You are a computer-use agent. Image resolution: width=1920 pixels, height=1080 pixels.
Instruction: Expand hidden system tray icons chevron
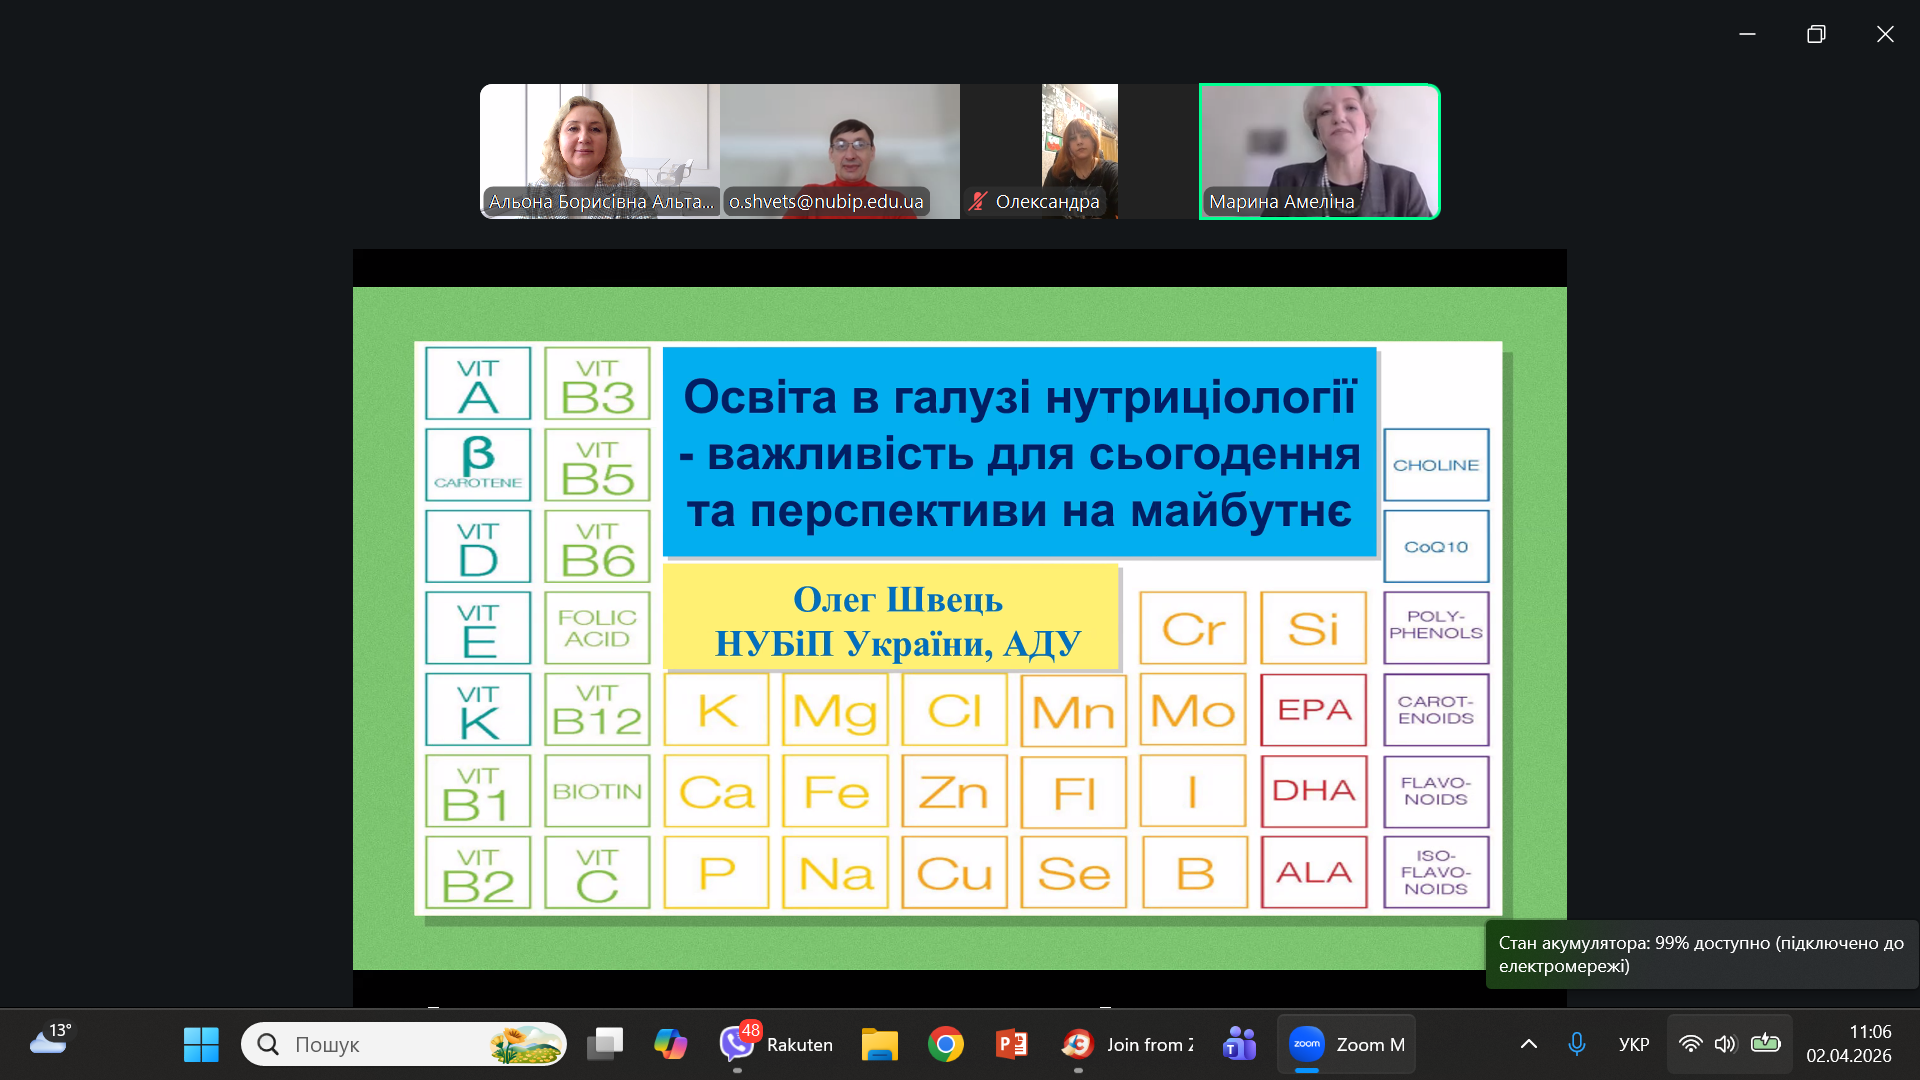(x=1528, y=1044)
